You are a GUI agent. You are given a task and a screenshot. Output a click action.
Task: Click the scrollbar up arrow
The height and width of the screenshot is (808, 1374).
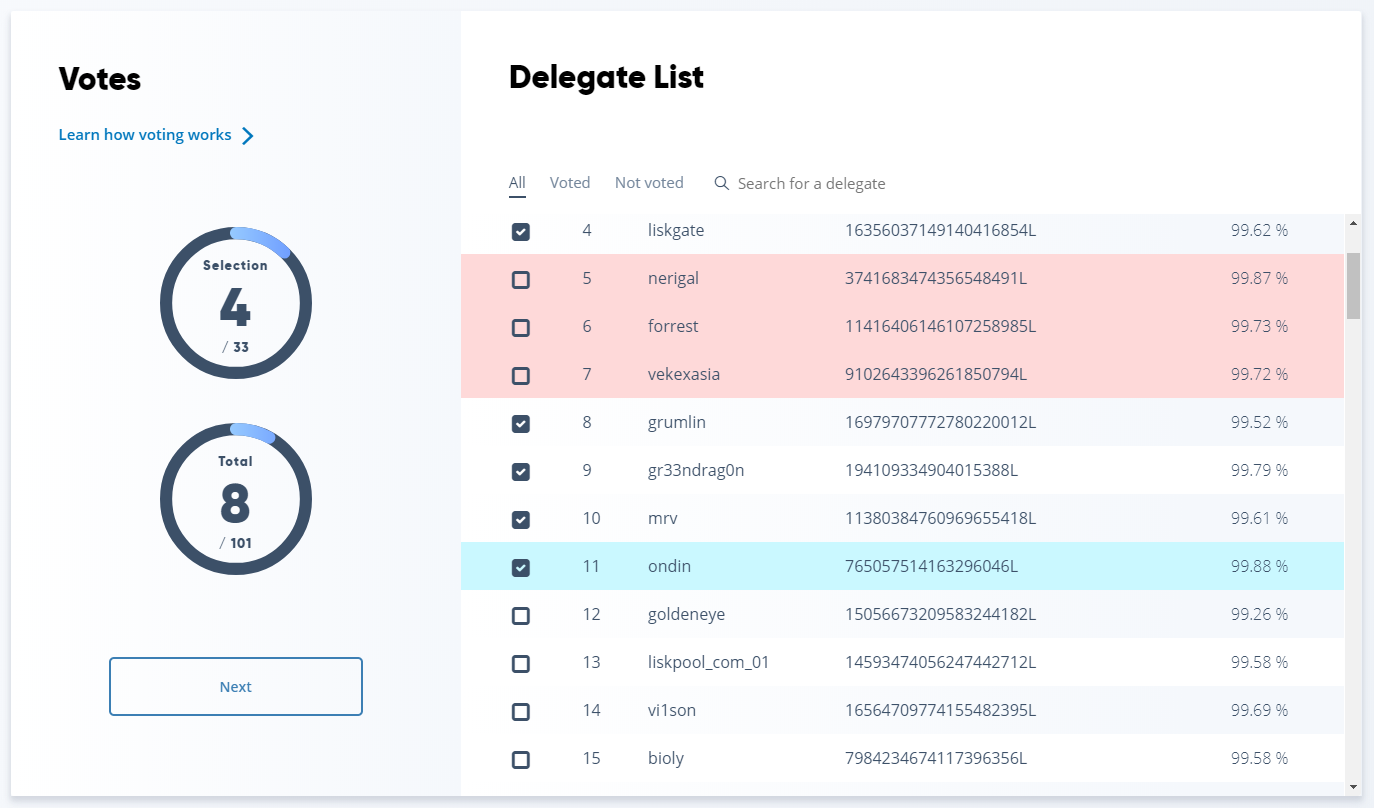click(x=1353, y=224)
